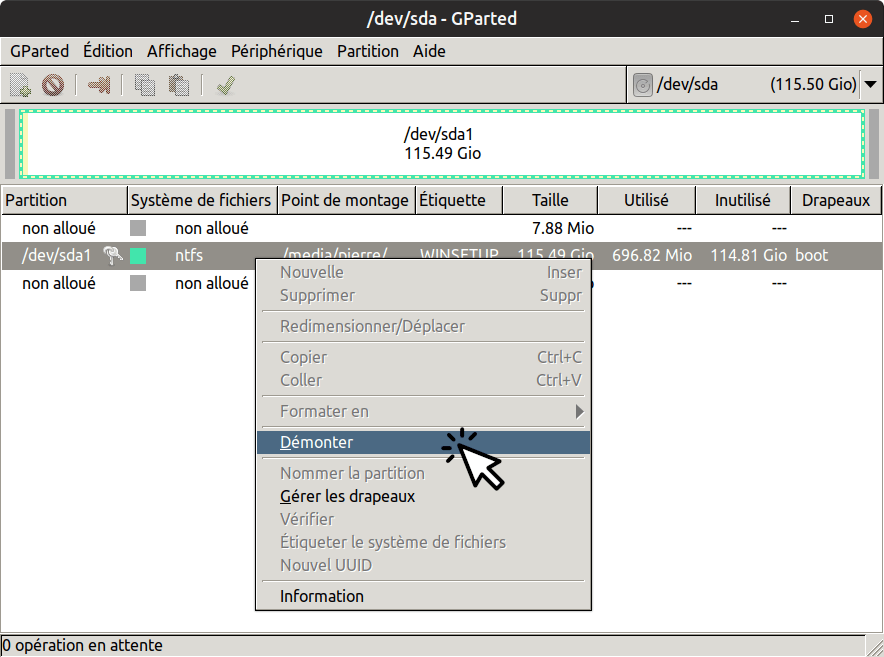Click the boot flag cell
884x657 pixels.
point(811,255)
